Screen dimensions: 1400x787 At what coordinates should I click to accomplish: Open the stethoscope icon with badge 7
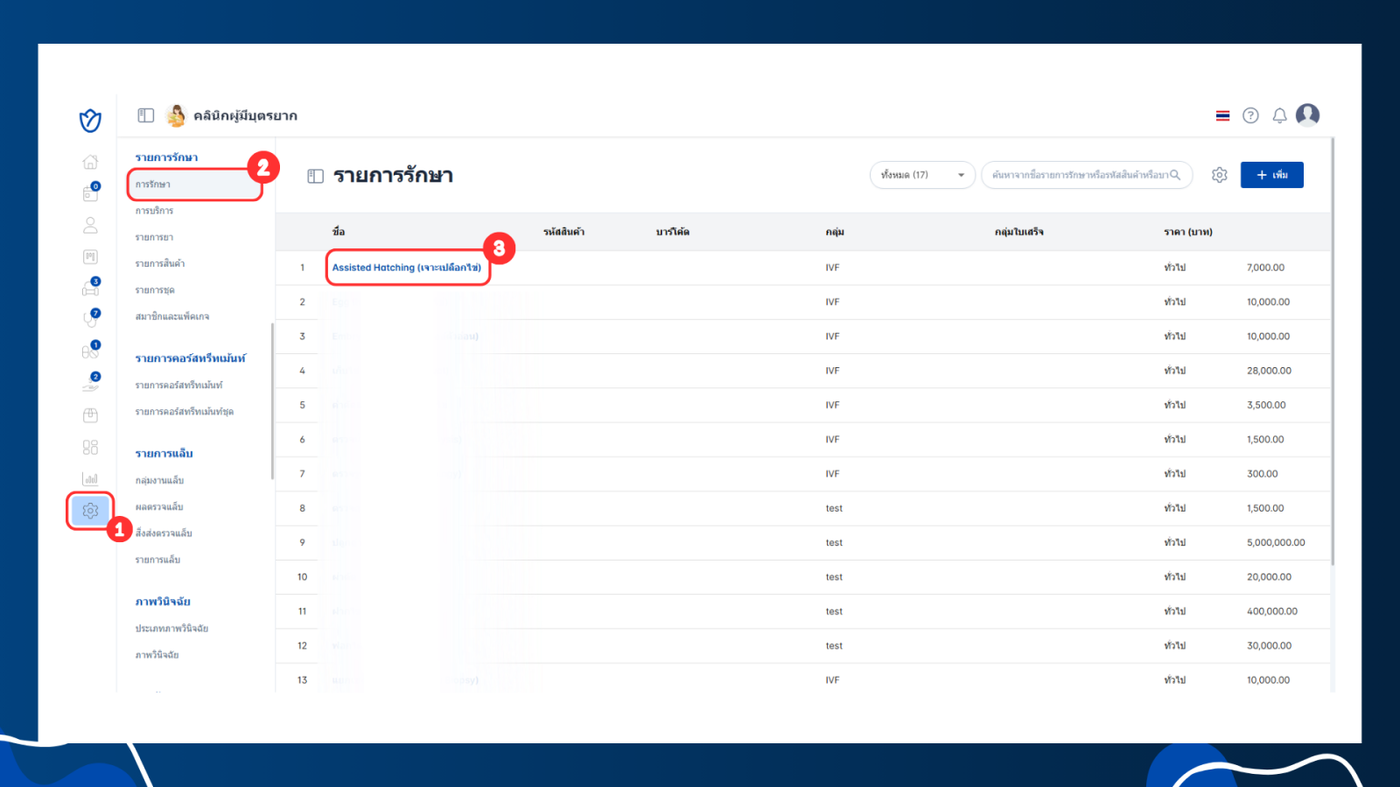(90, 320)
